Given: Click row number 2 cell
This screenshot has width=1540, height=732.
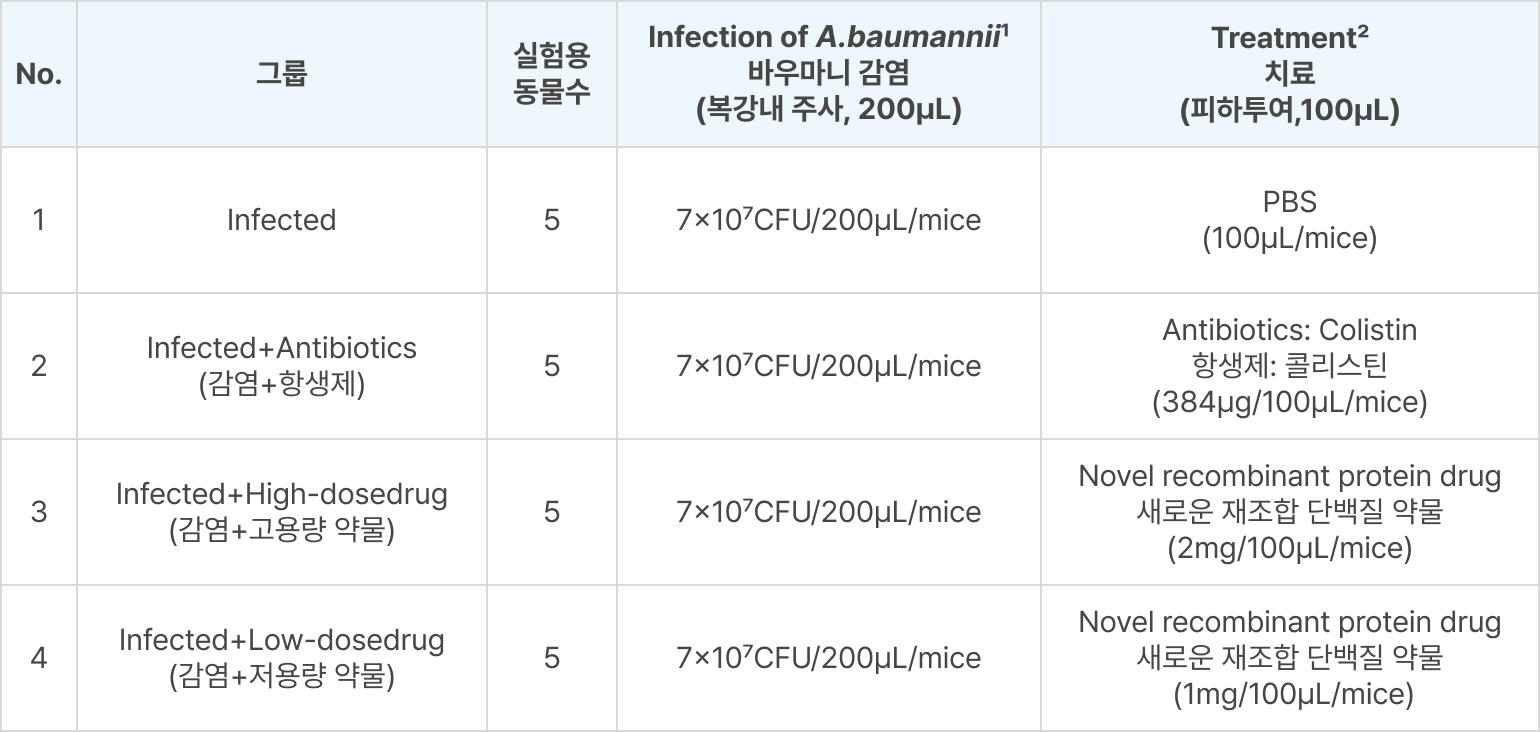Looking at the screenshot, I should pyautogui.click(x=39, y=366).
